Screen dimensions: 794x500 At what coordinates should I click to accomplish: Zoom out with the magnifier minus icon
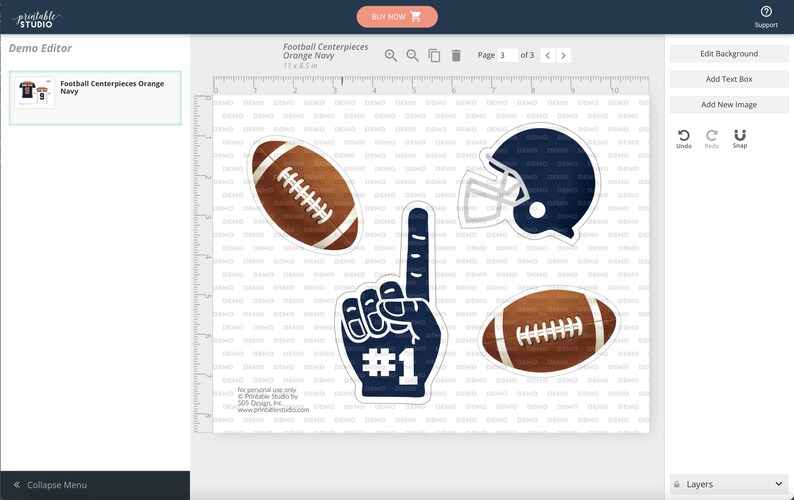coord(412,55)
